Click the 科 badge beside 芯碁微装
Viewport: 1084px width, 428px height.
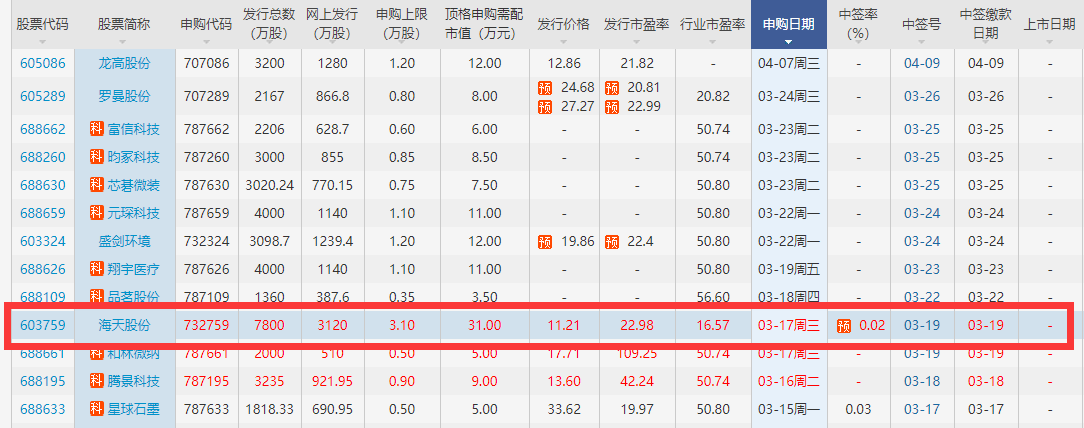click(96, 185)
